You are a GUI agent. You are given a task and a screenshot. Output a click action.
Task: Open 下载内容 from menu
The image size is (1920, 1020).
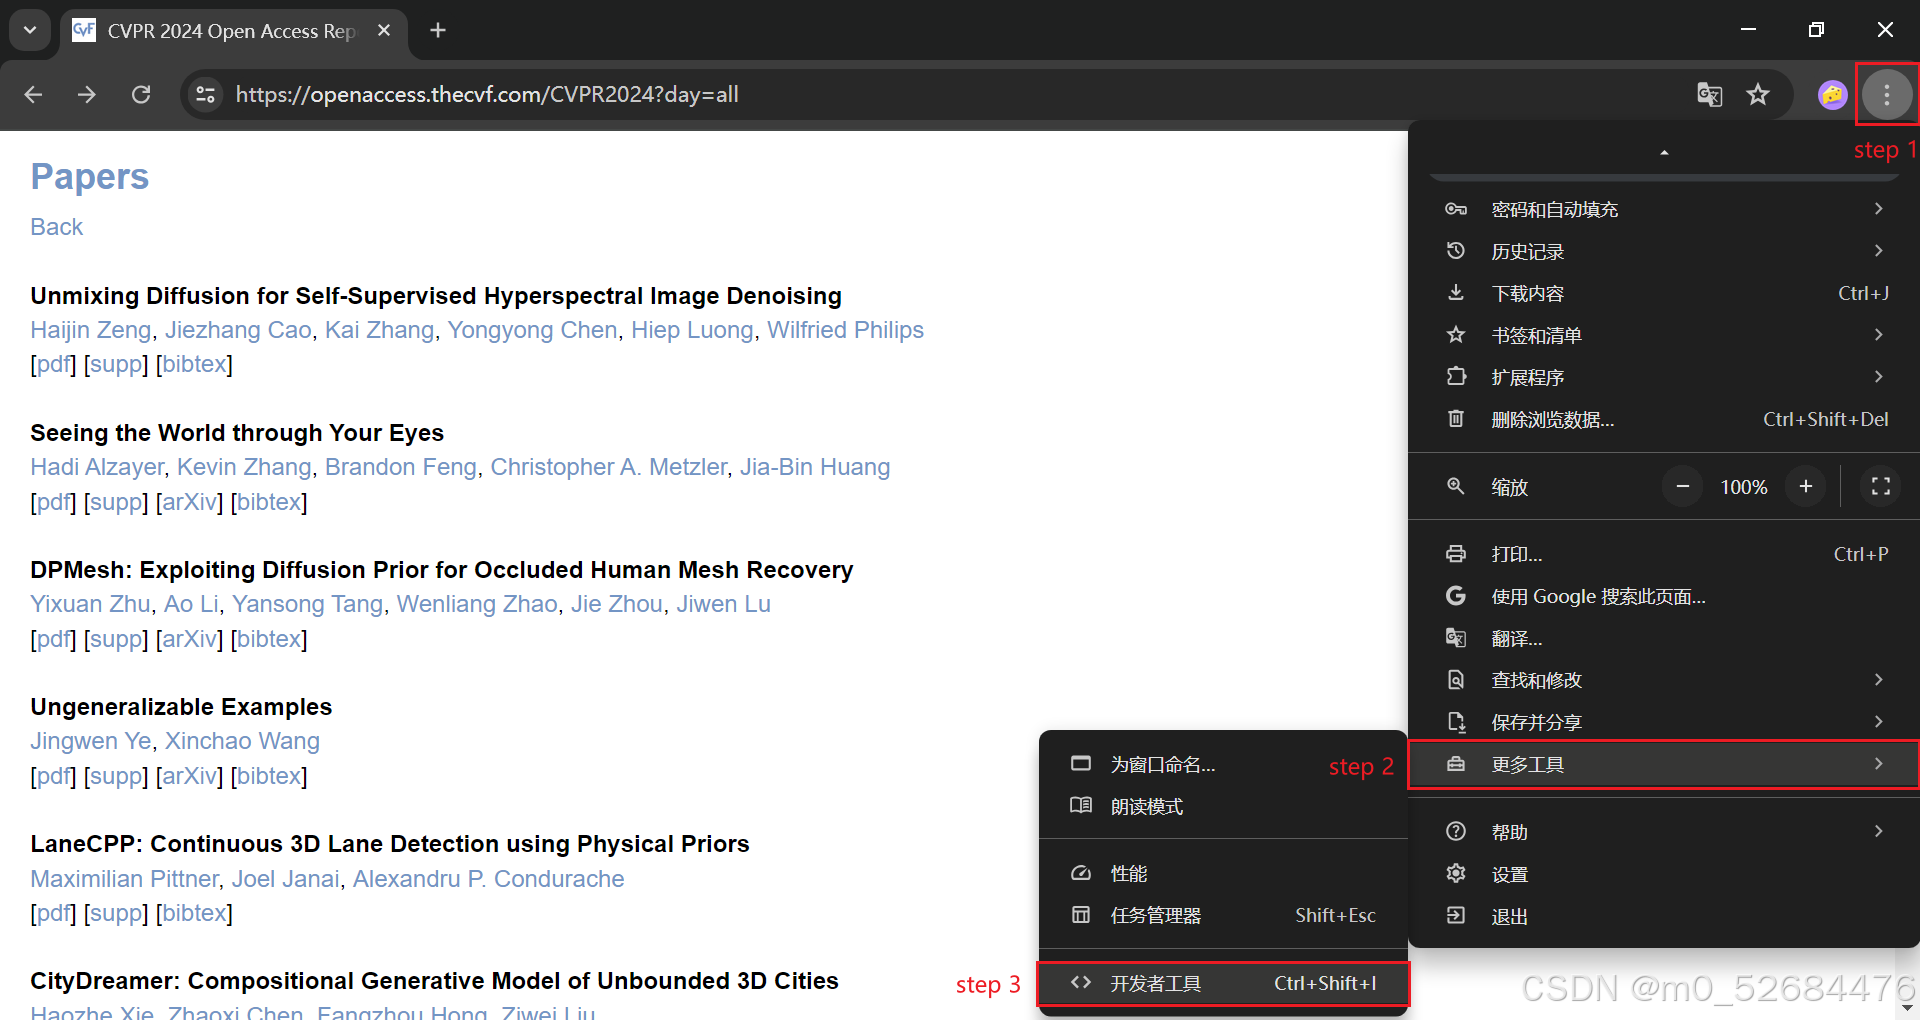coord(1664,293)
